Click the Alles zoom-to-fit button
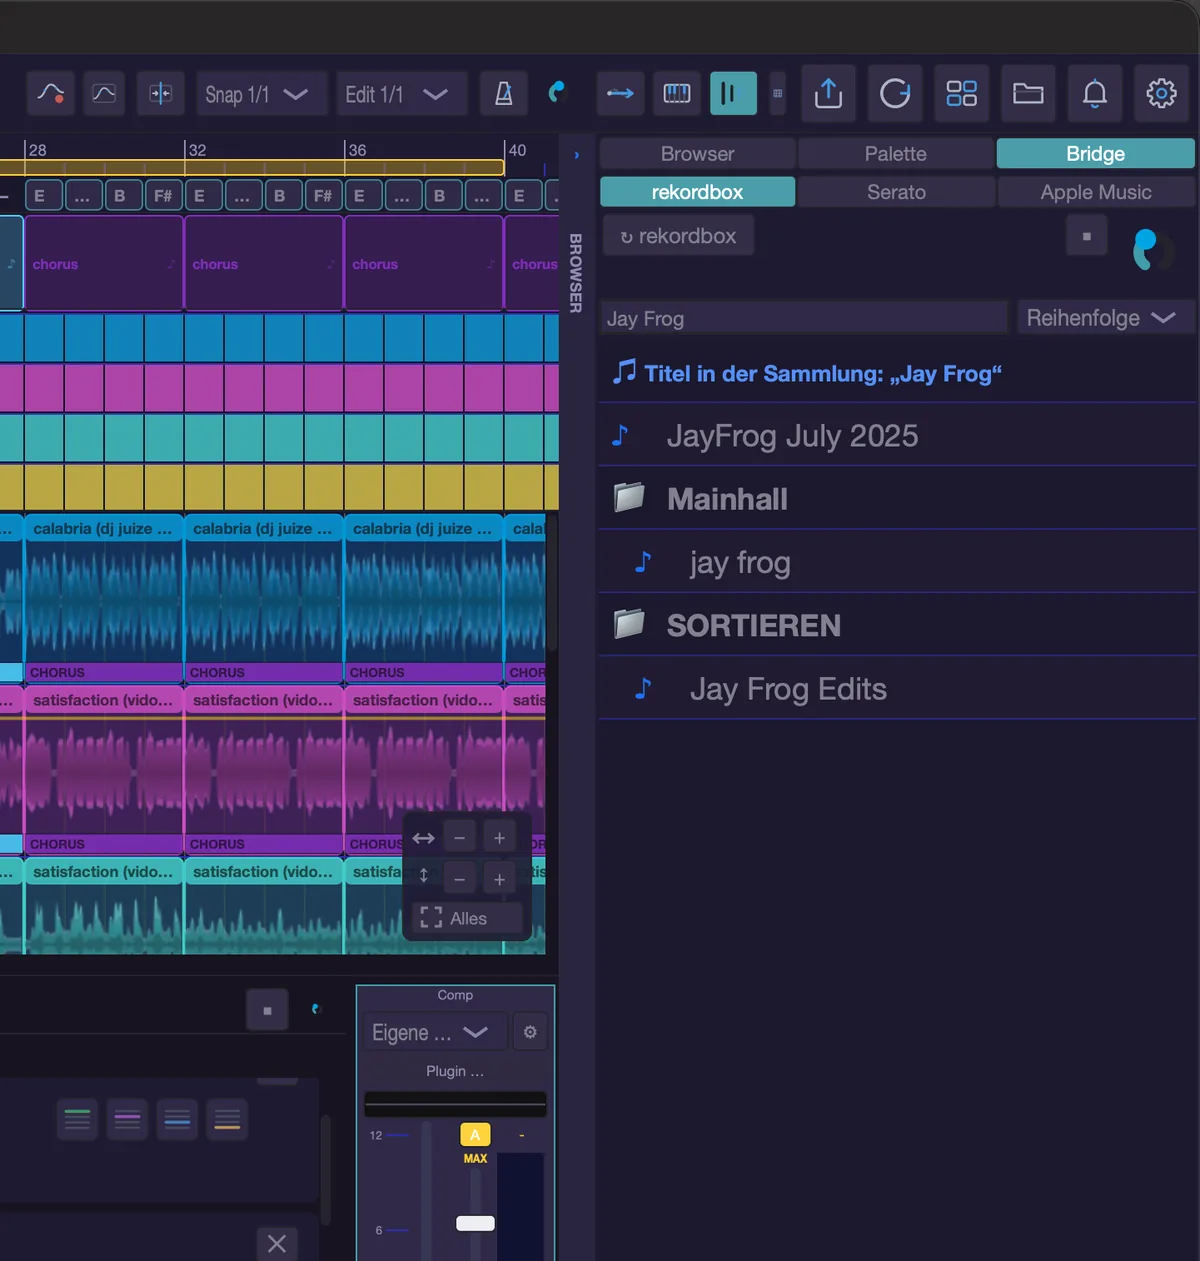1200x1261 pixels. [x=467, y=918]
